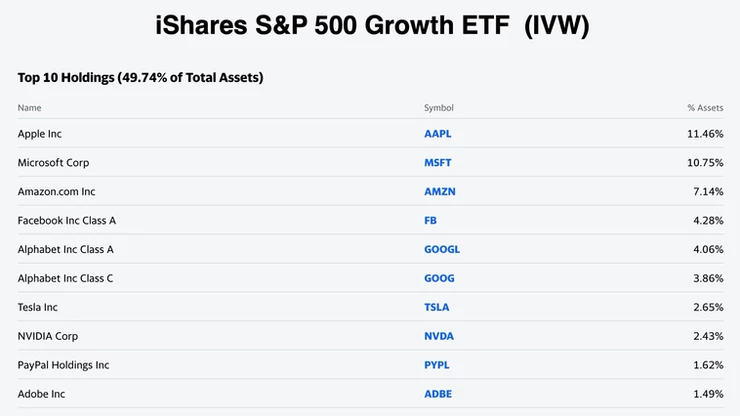Click the ADBE symbol link
Image resolution: width=740 pixels, height=416 pixels.
[x=438, y=394]
